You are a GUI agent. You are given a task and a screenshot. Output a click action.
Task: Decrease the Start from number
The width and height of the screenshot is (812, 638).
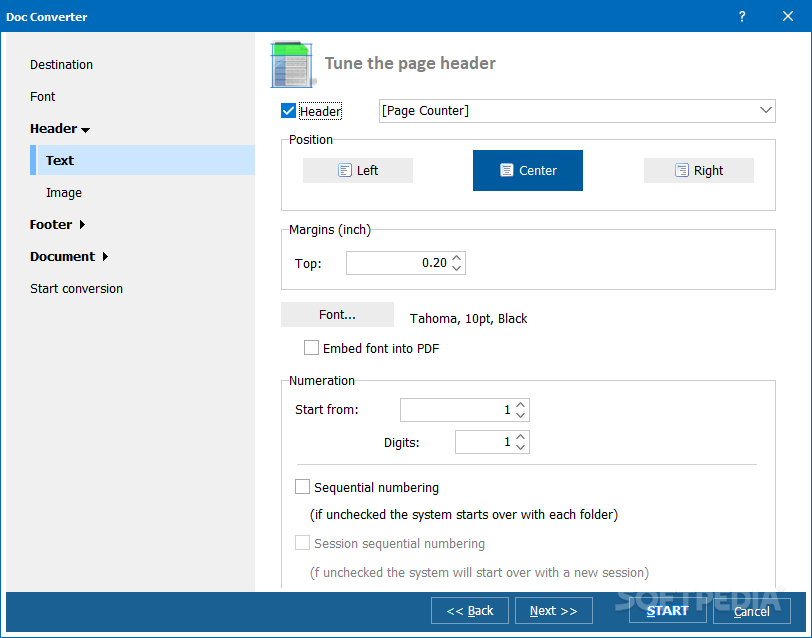click(x=520, y=415)
